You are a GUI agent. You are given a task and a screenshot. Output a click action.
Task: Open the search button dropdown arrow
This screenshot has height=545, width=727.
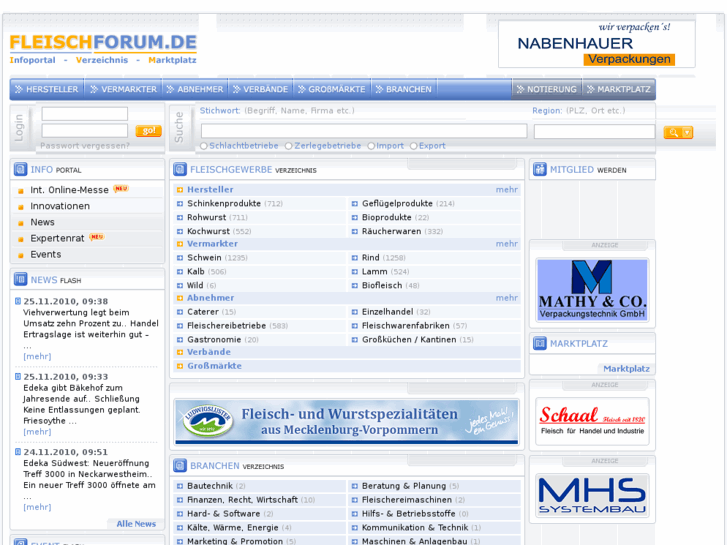point(688,133)
